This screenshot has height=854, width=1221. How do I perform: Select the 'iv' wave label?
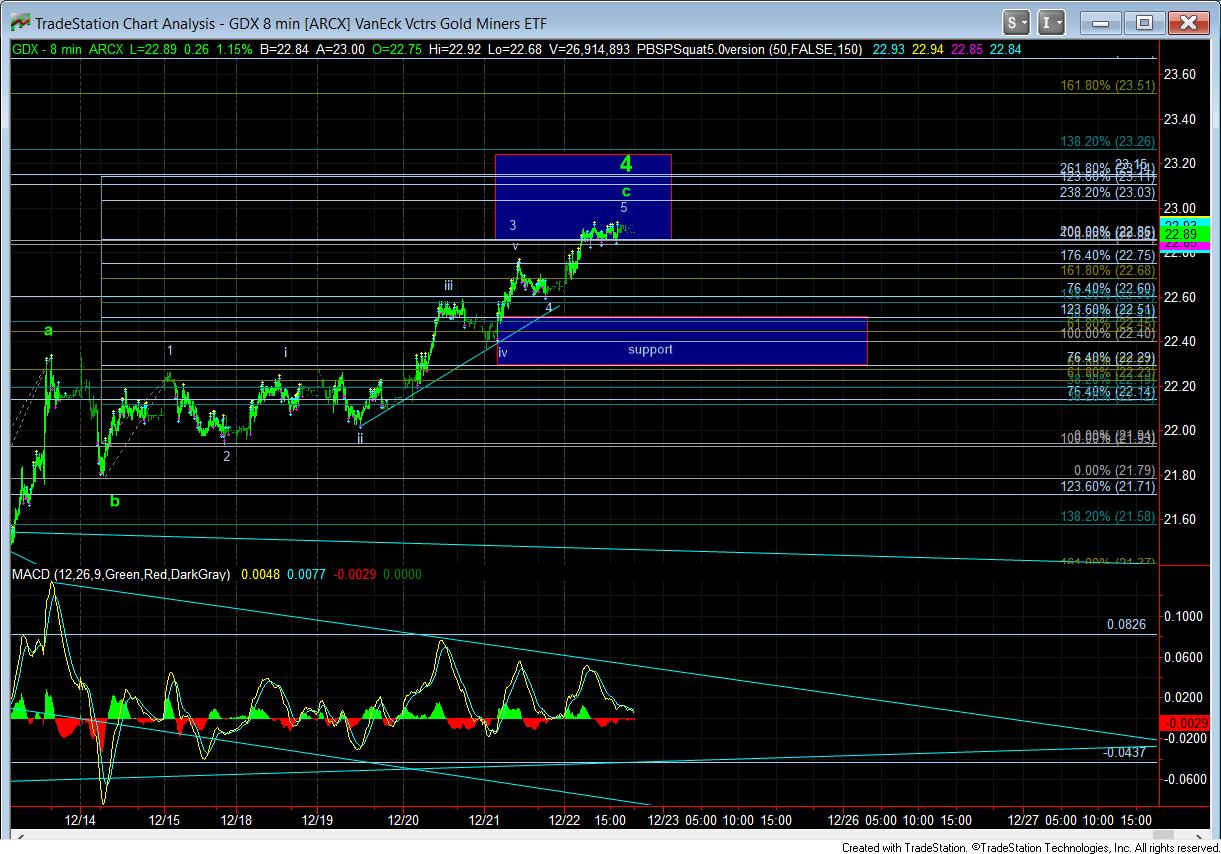503,353
